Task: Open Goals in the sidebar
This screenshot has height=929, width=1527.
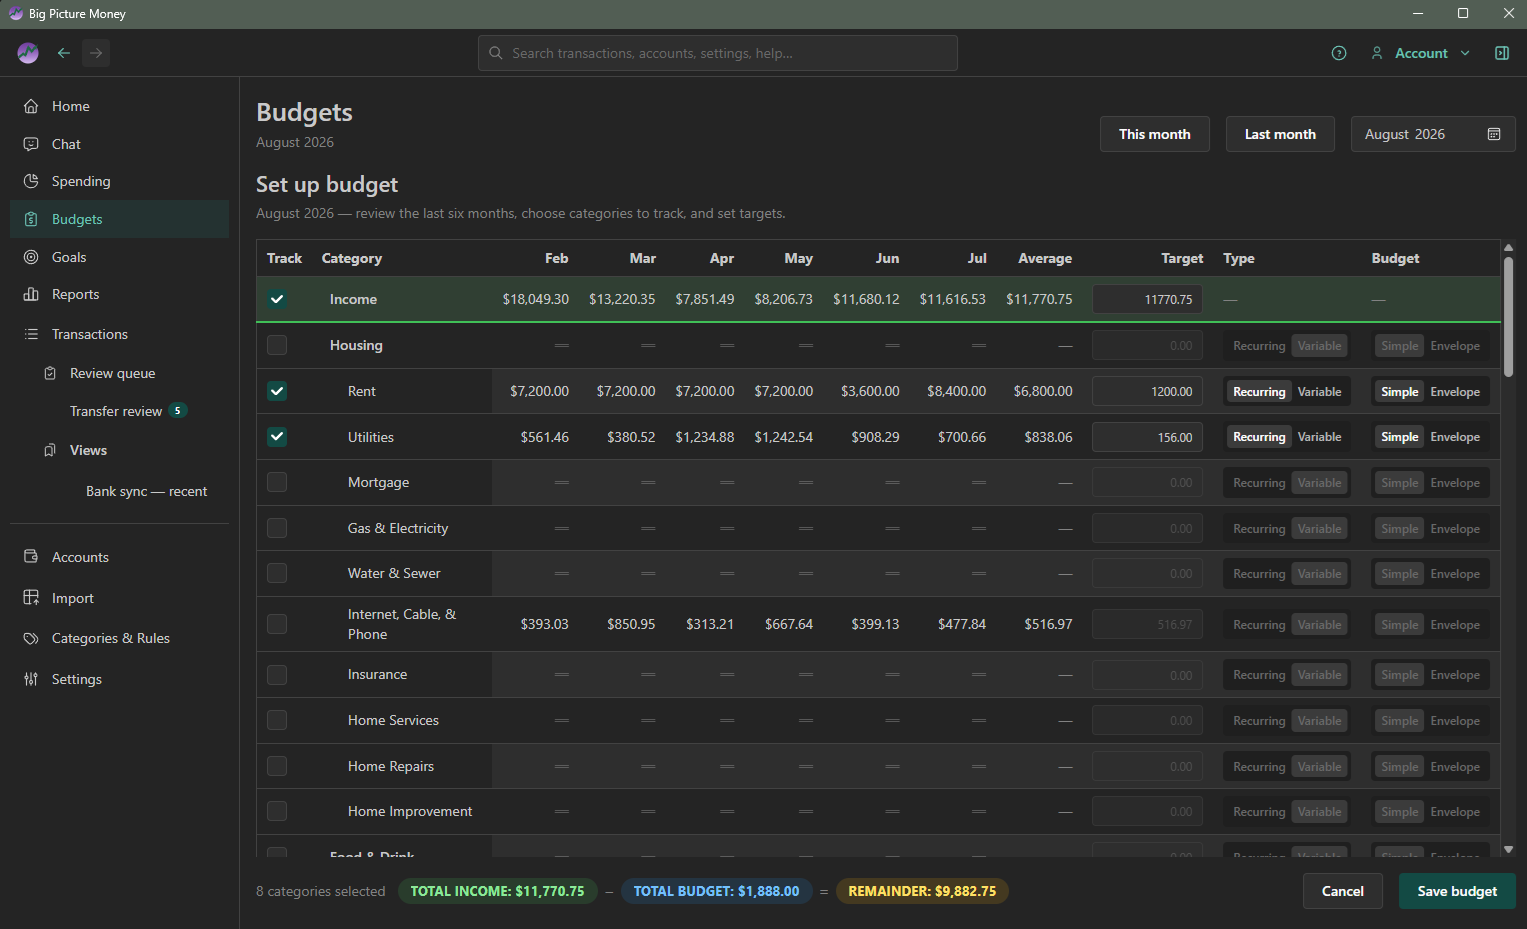Action: (119, 257)
